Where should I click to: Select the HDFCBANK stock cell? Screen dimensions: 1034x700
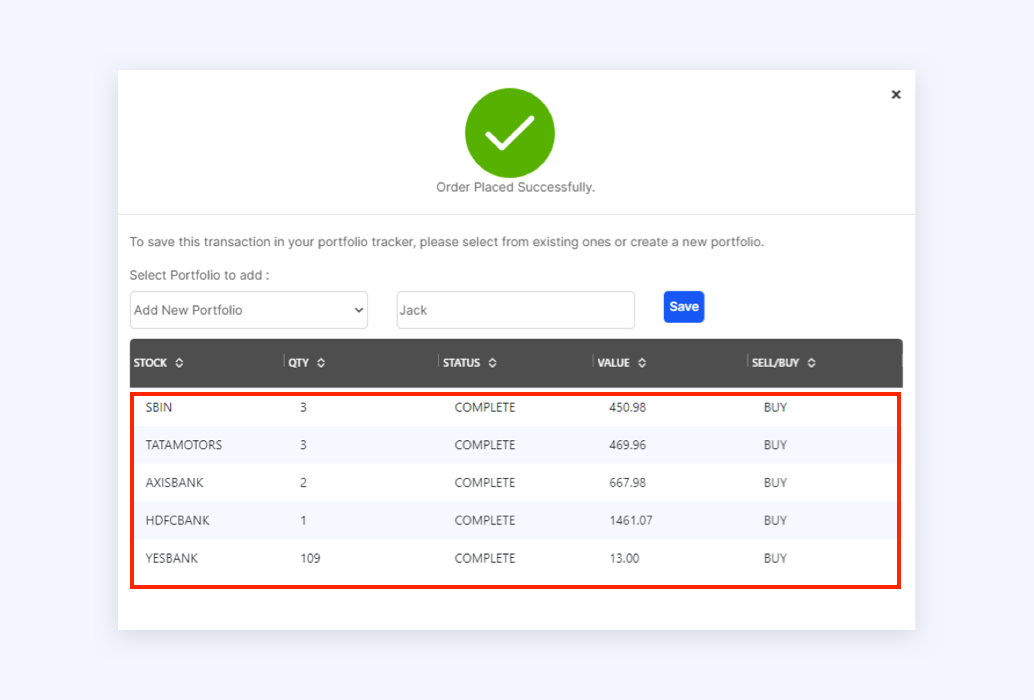177,520
